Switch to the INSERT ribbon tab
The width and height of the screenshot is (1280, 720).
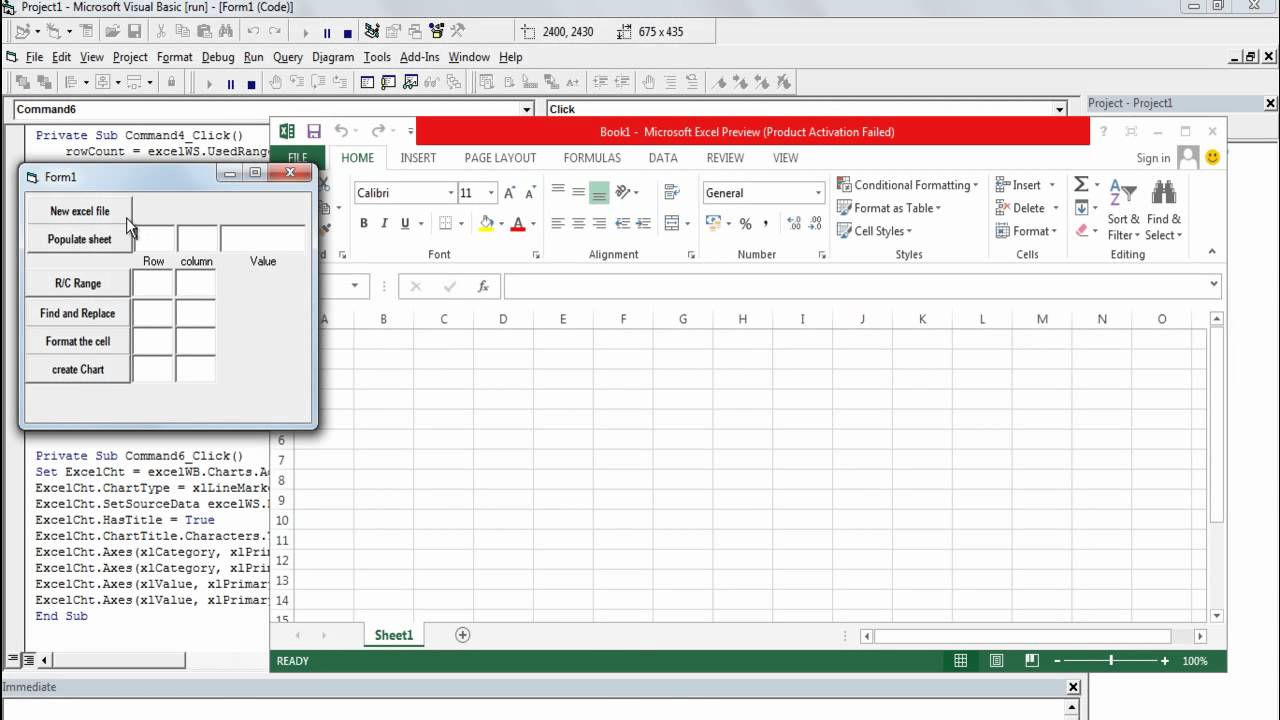418,158
